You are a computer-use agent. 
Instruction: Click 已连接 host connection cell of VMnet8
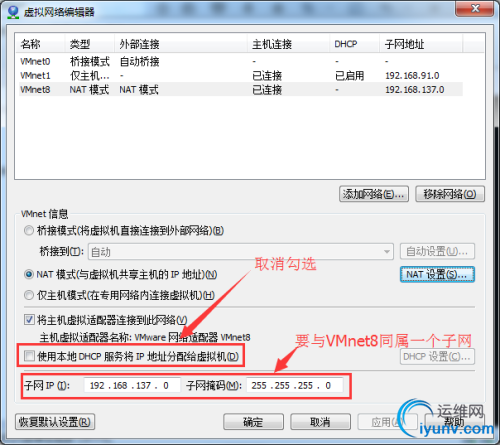pos(267,90)
